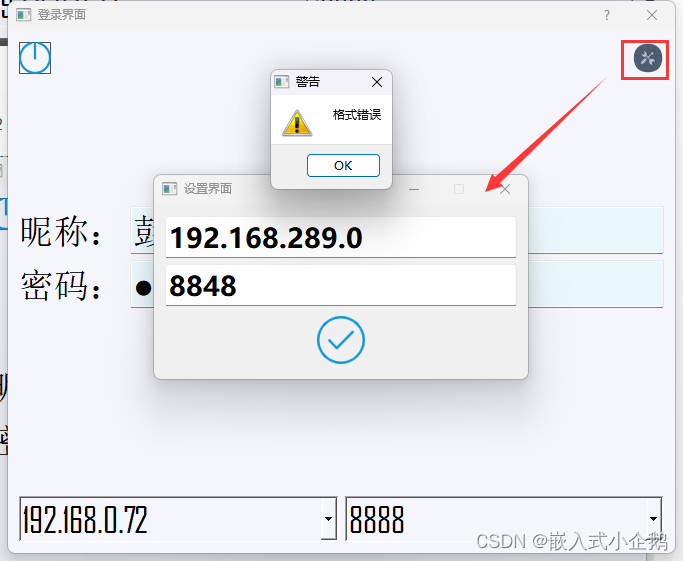Click the blue power icon button

pos(35,57)
